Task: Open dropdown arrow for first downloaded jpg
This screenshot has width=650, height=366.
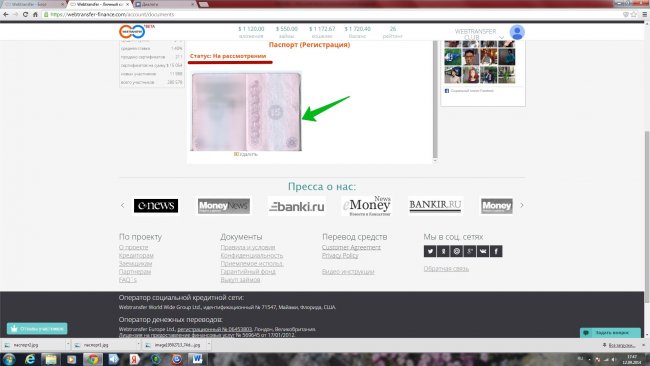Action: [x=68, y=344]
